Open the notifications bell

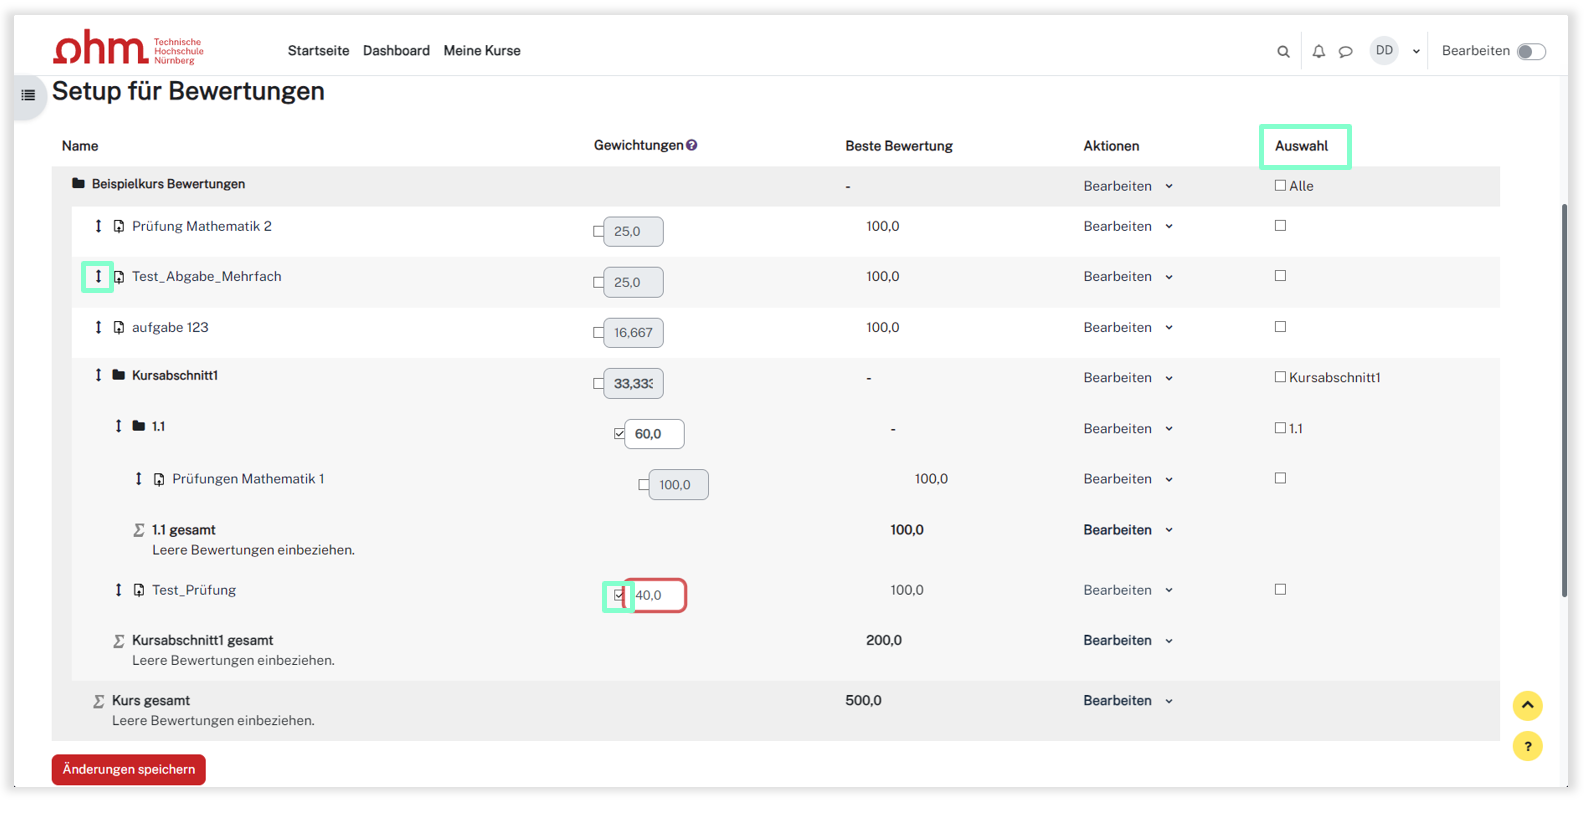coord(1318,52)
